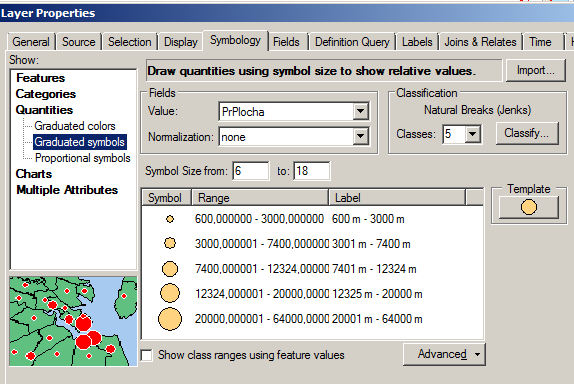574x384 pixels.
Task: Click range 3000,000001 - 7400,000000
Action: pyautogui.click(x=262, y=244)
